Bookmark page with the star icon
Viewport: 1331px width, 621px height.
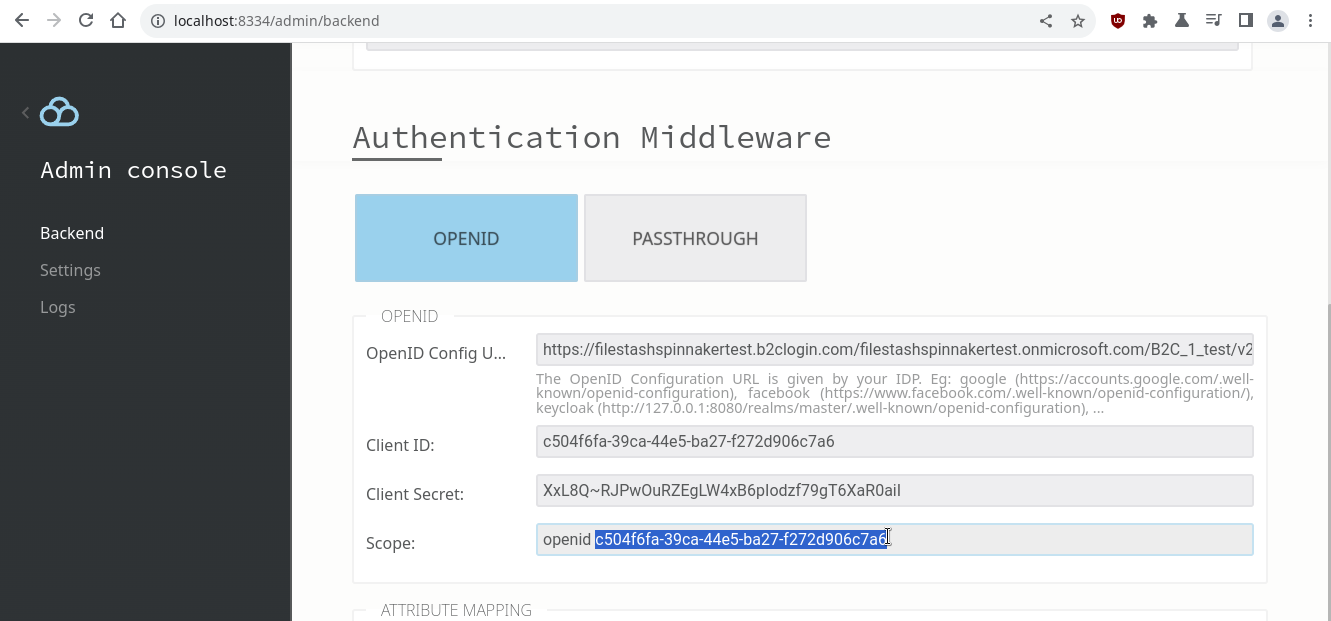tap(1078, 20)
